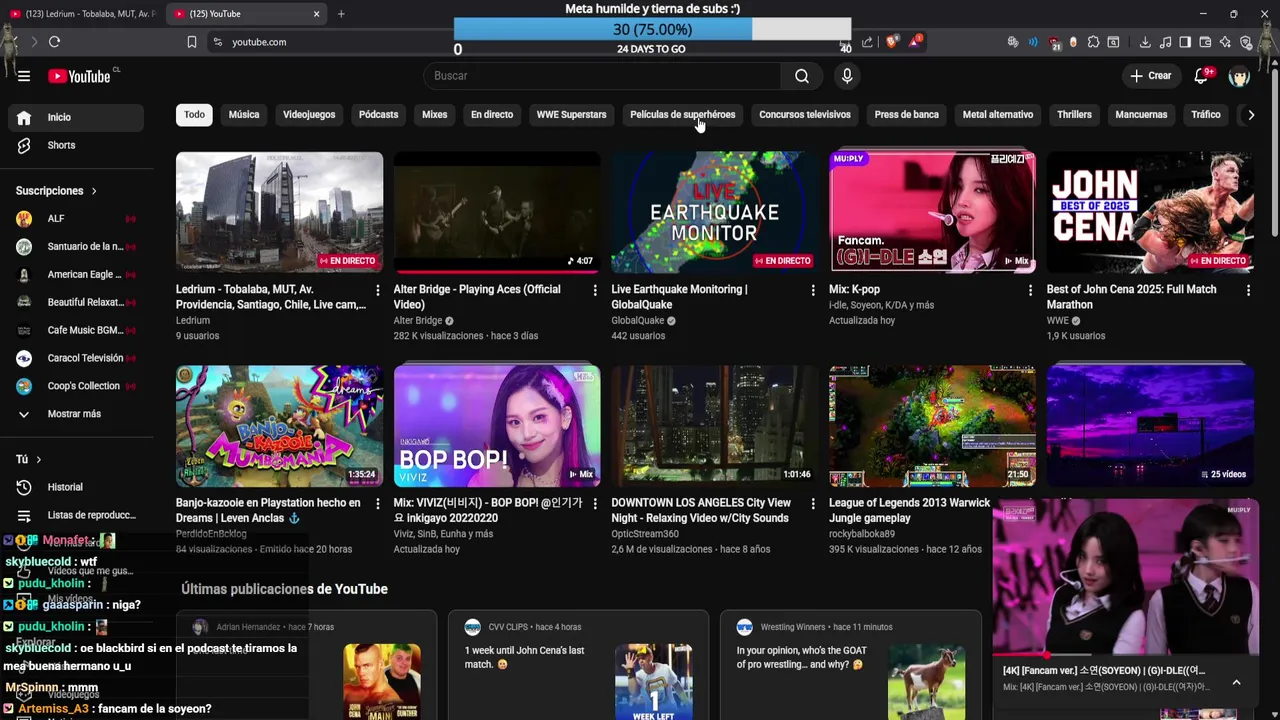Click the youtube.com address bar

click(x=259, y=42)
